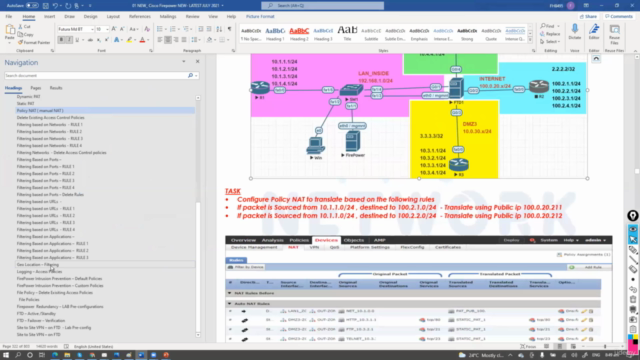Click the Cut scissors icon
This screenshot has width=640, height=360.
pos(20,27)
